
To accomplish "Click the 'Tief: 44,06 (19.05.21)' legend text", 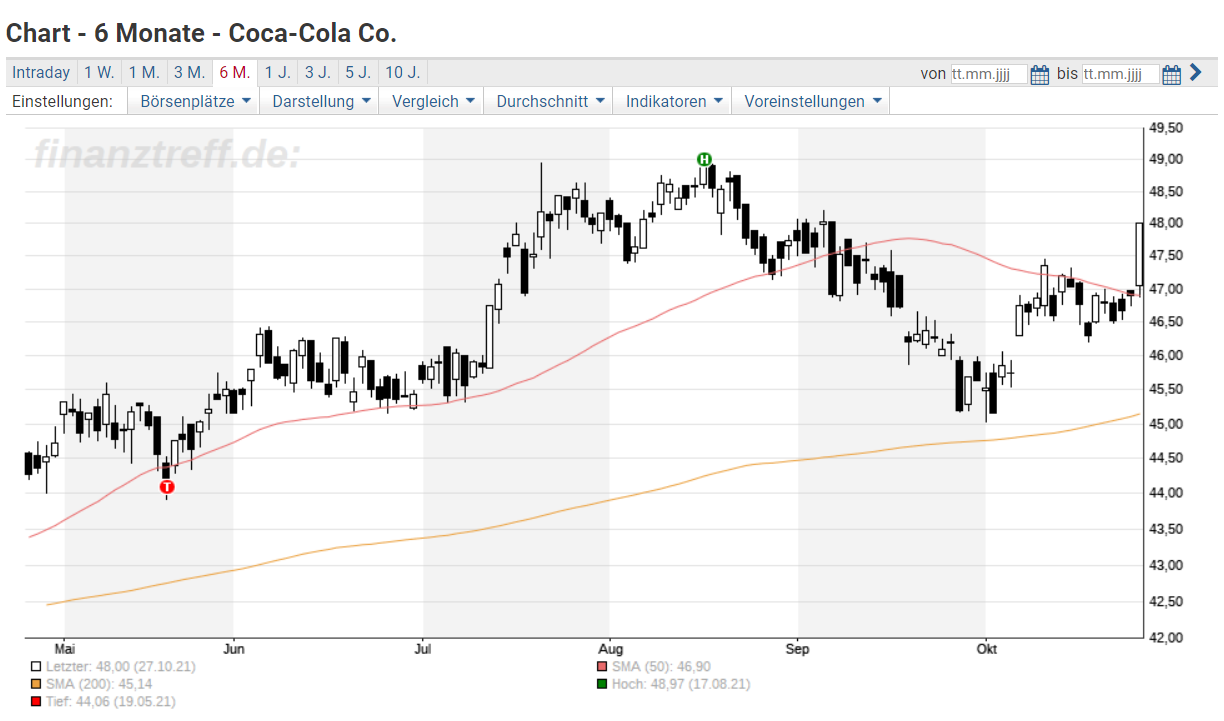I will 111,702.
